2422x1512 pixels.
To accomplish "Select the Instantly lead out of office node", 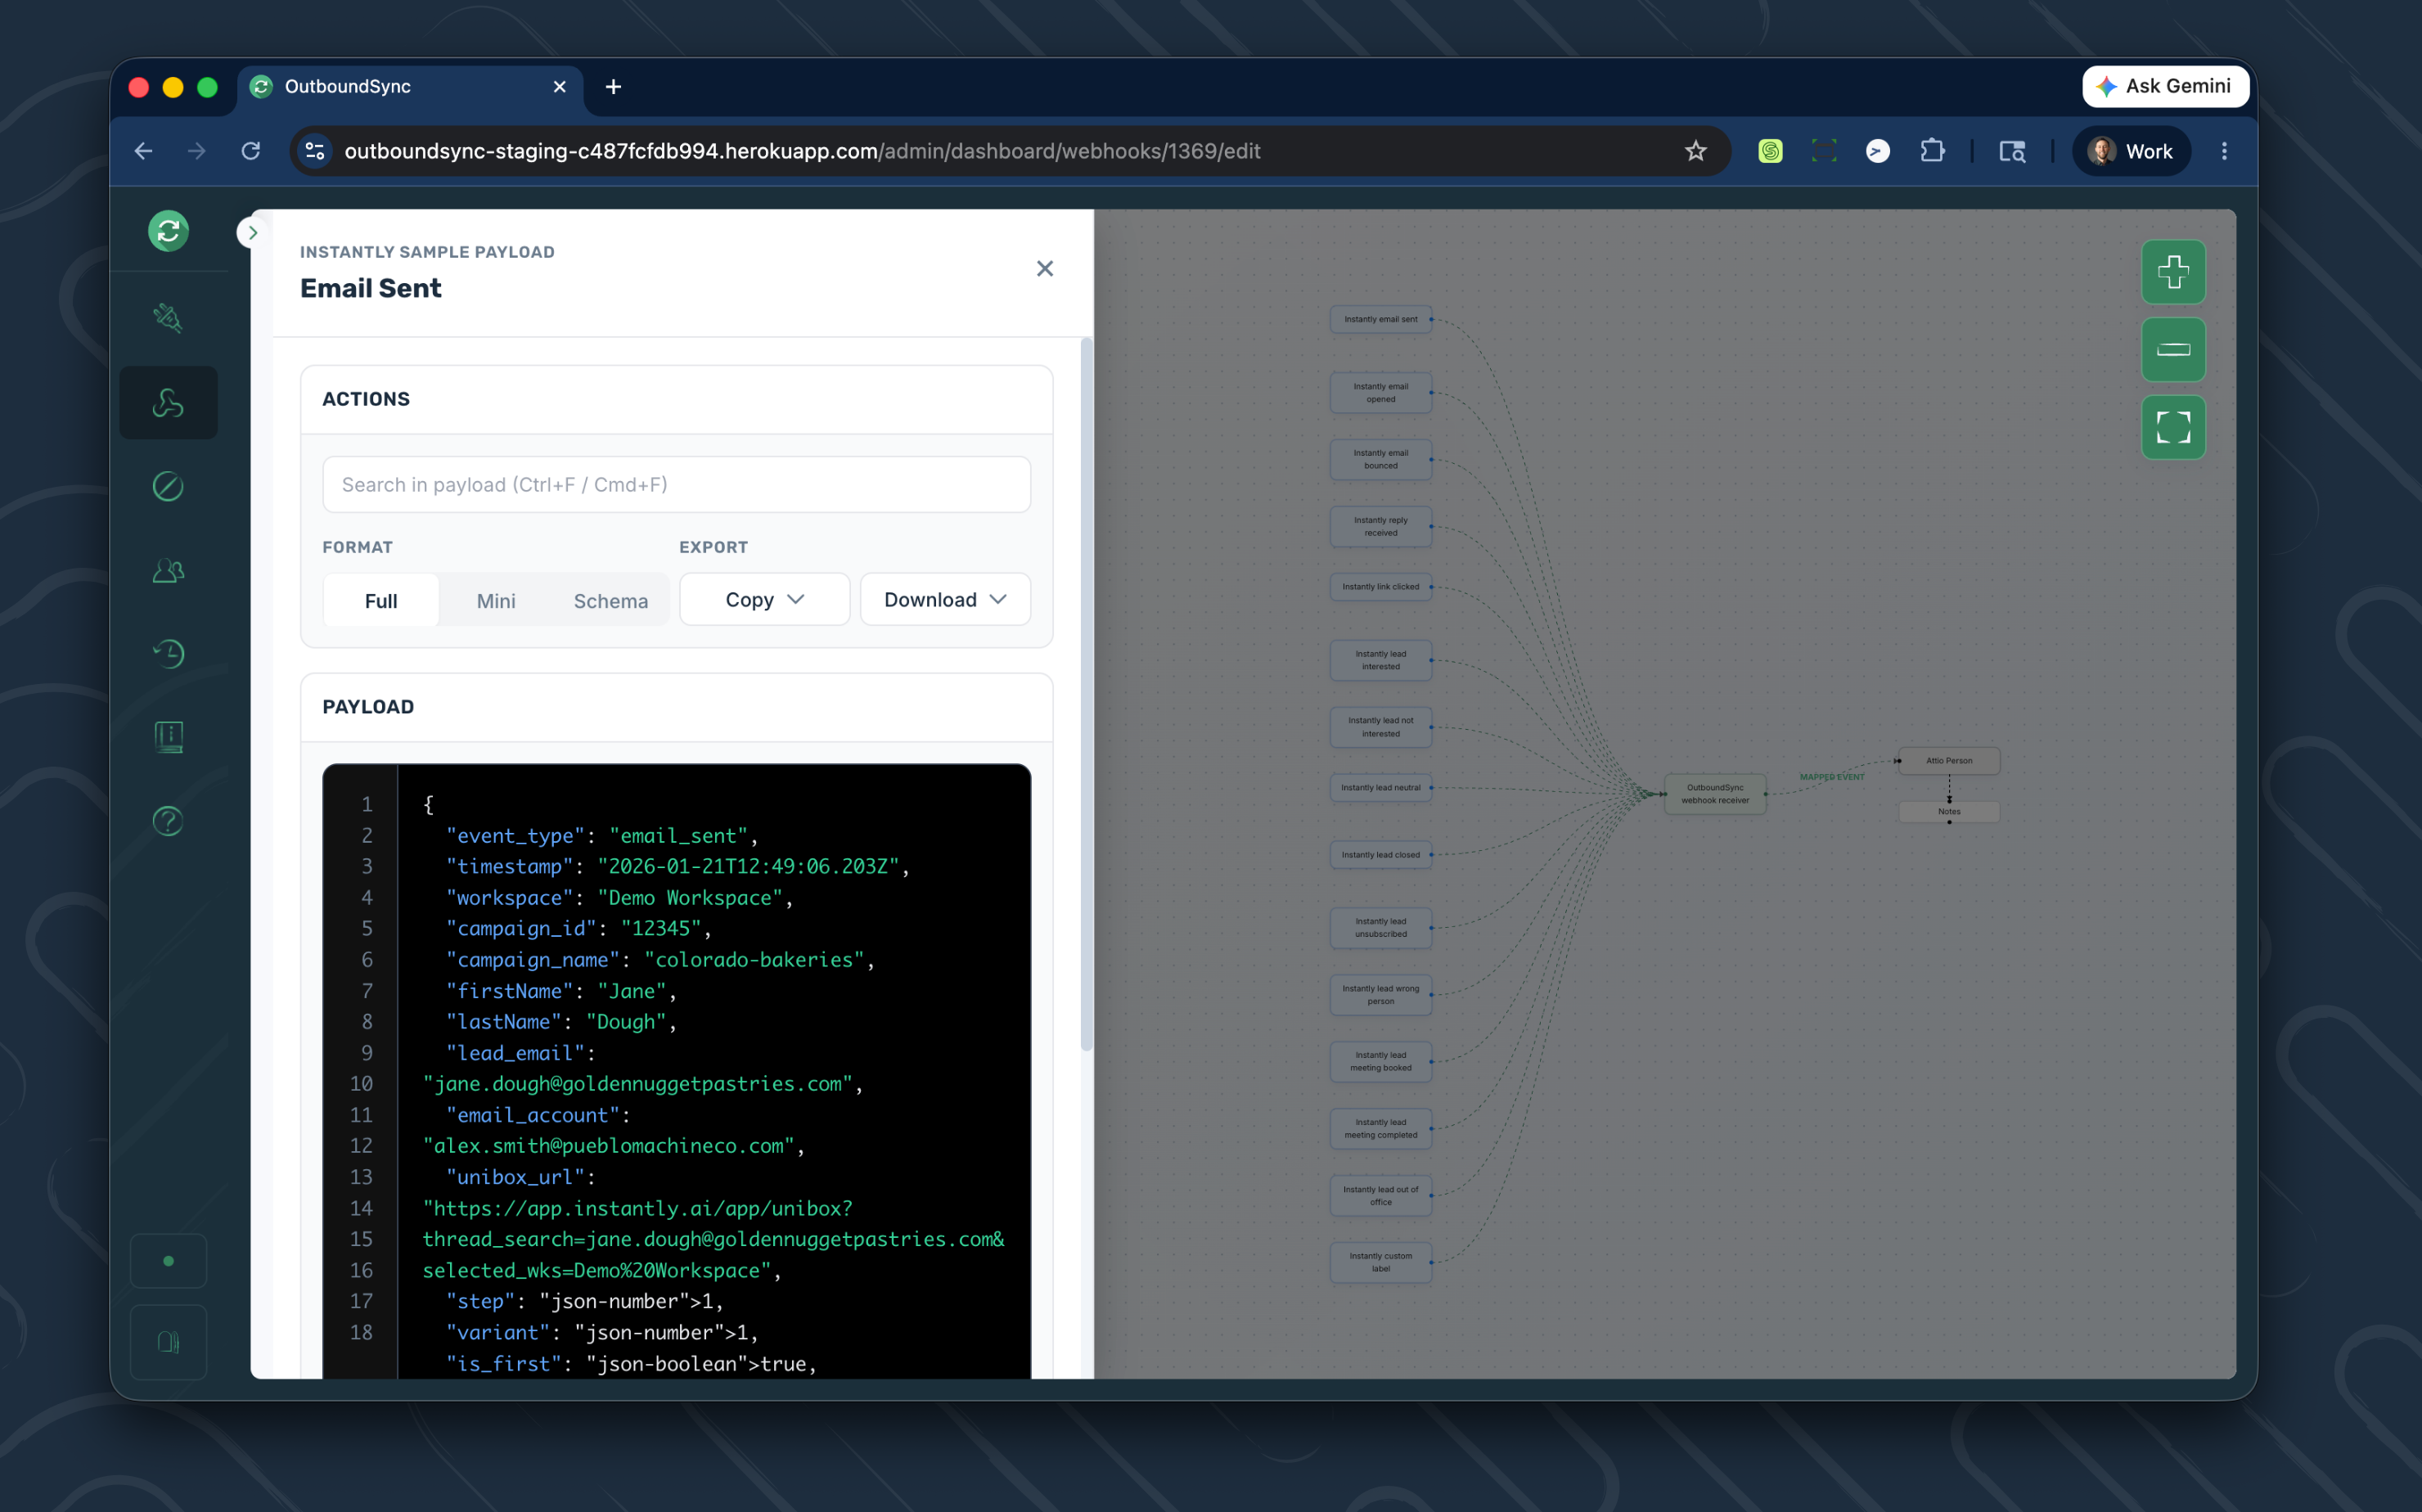I will coord(1380,1196).
